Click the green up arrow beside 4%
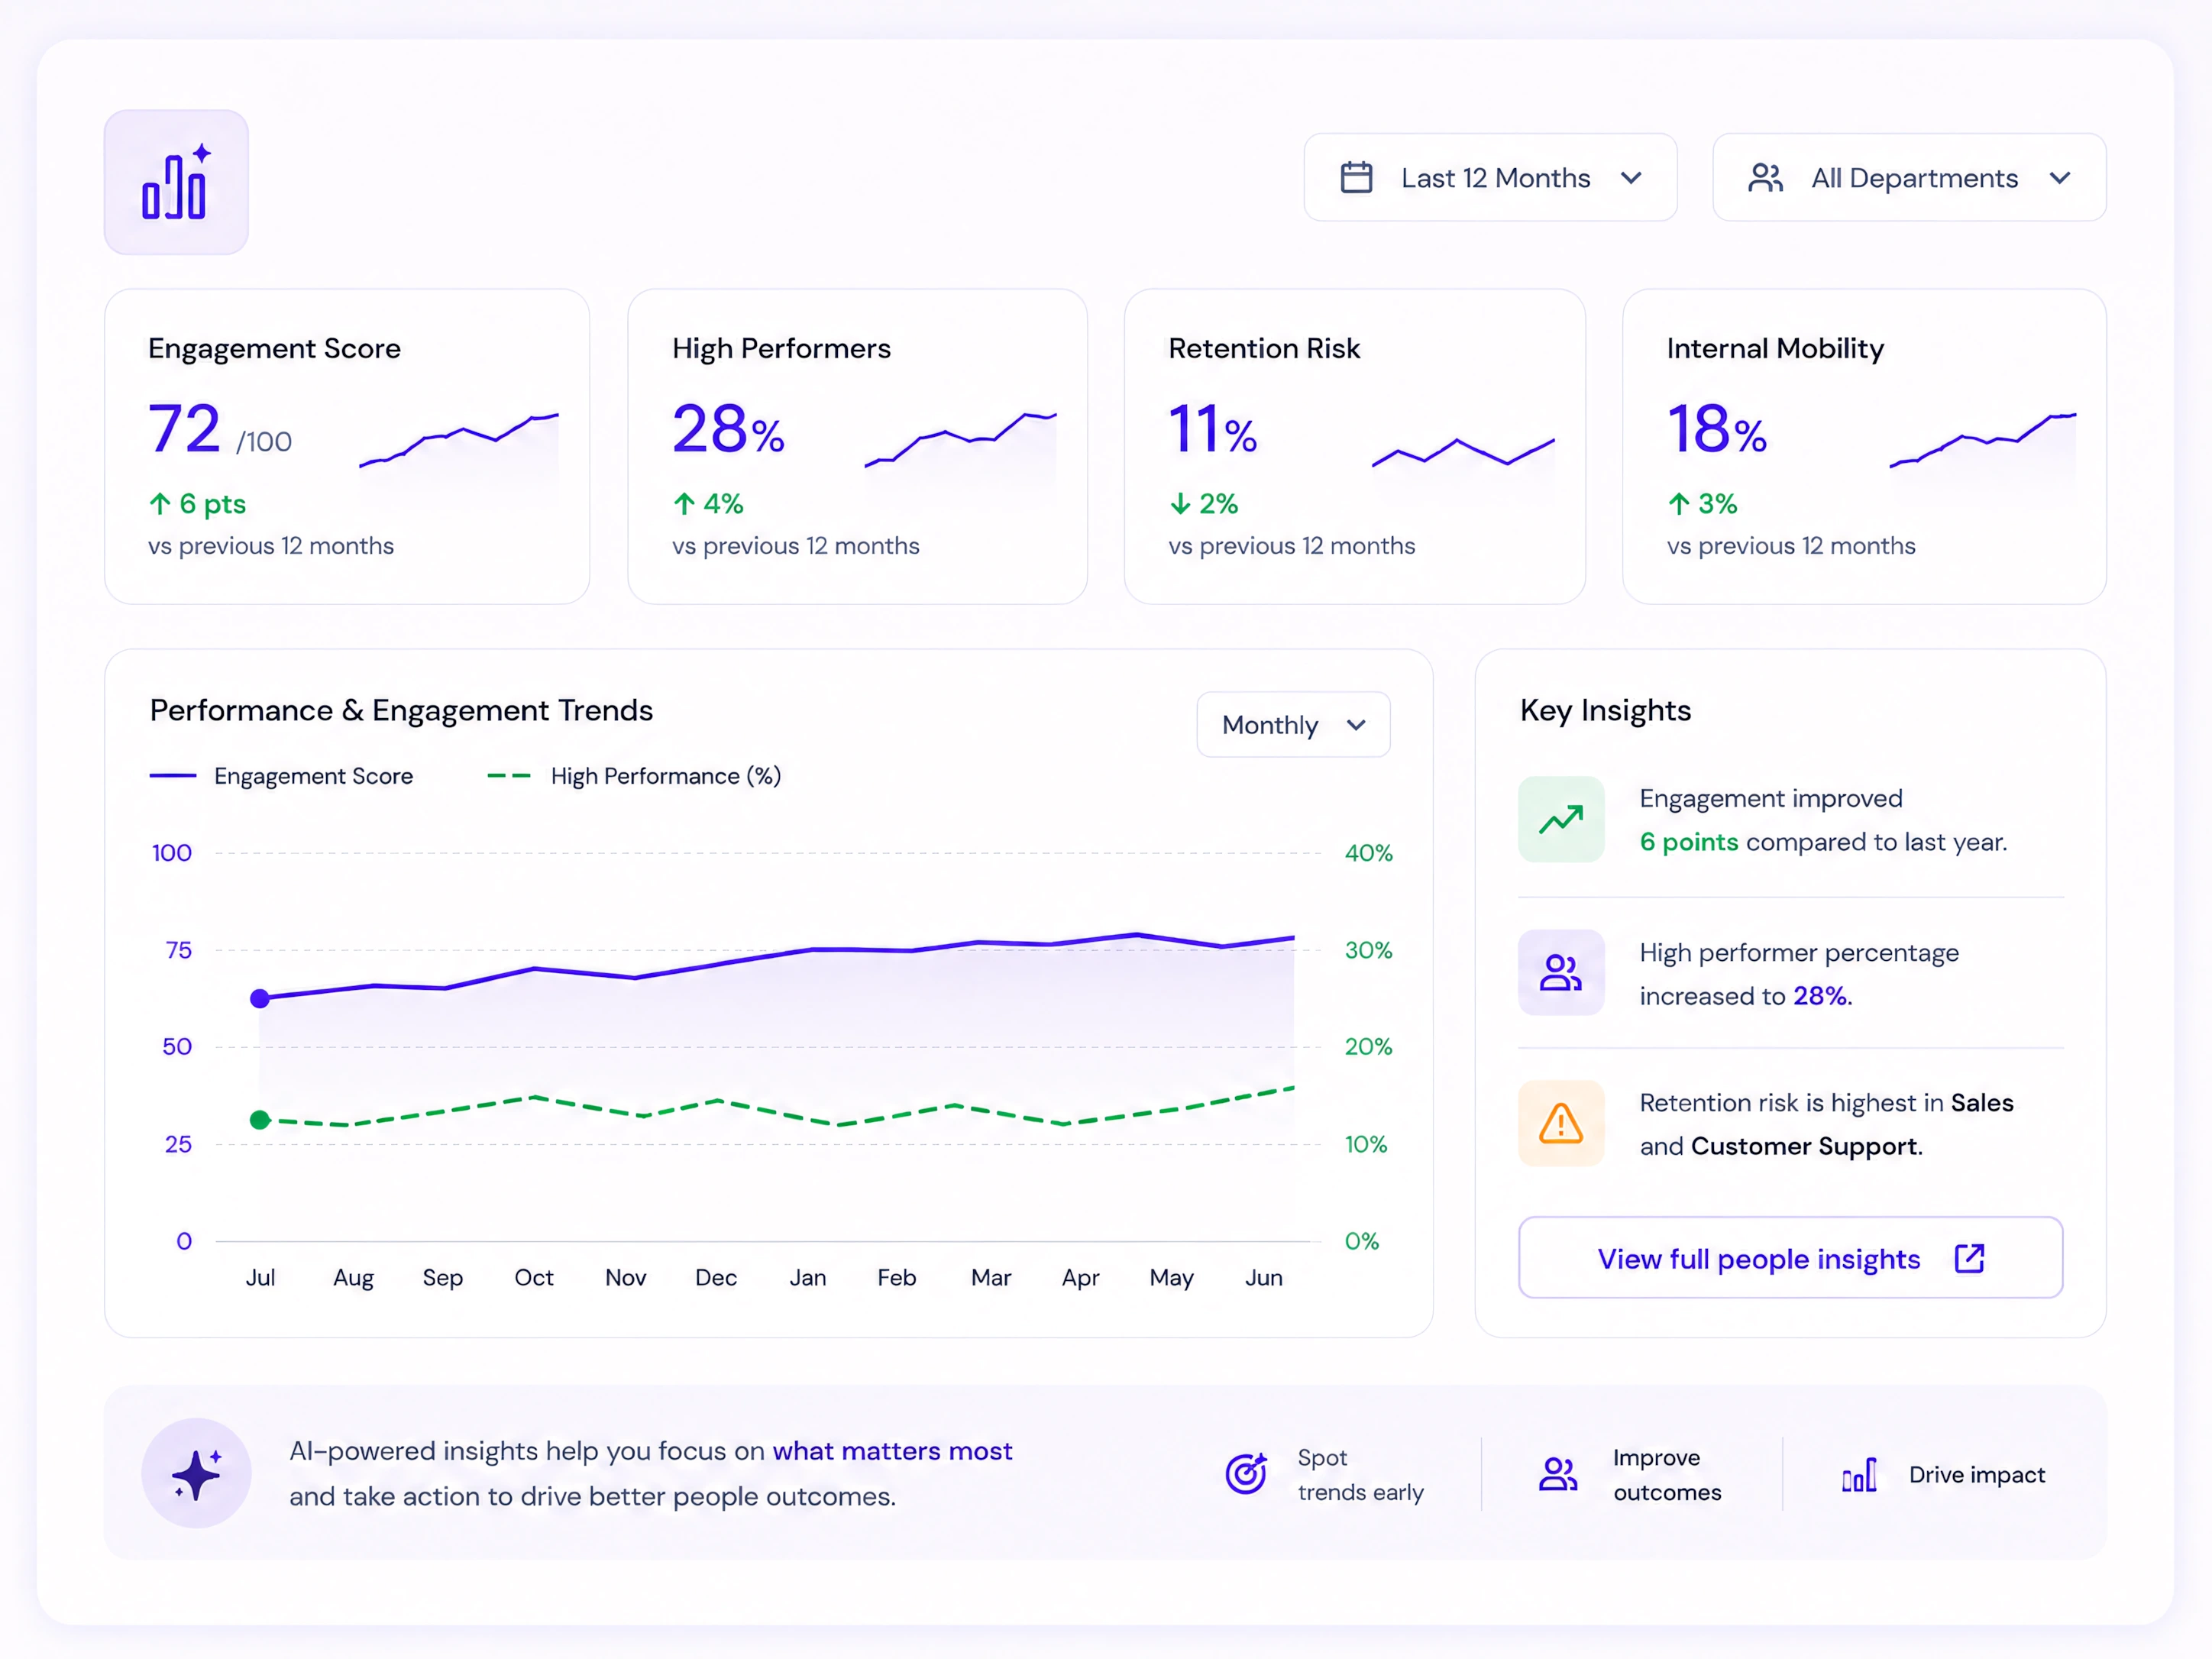The image size is (2212, 1659). [x=684, y=504]
